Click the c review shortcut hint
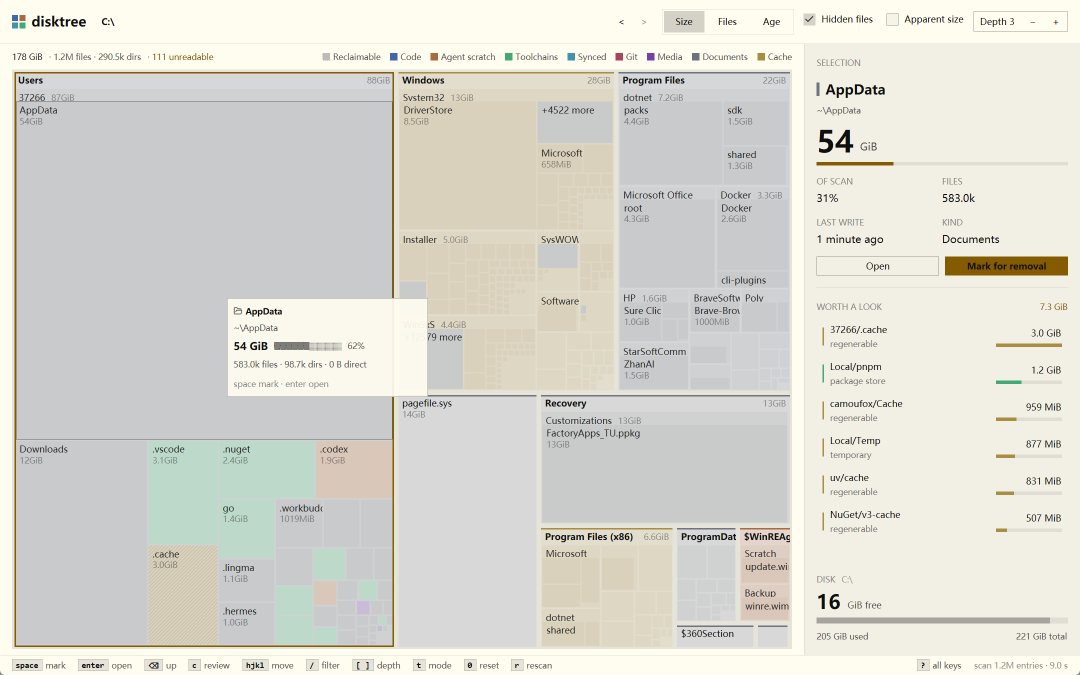Viewport: 1080px width, 675px height. tap(209, 665)
